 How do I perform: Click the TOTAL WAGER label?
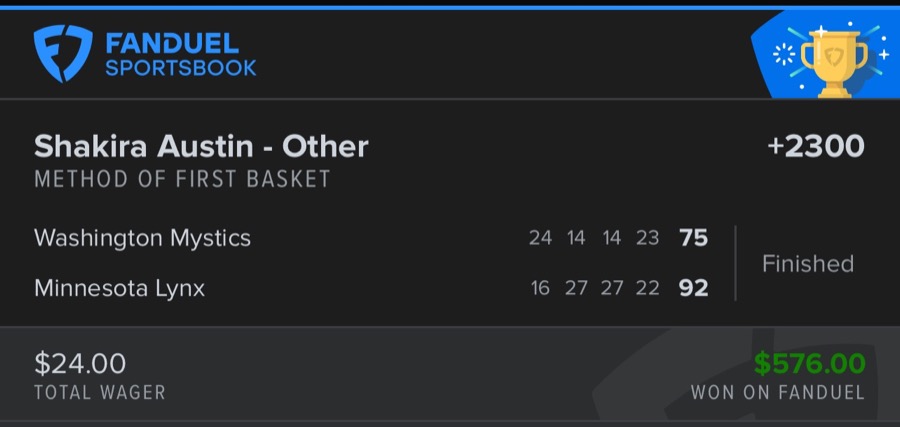99,393
